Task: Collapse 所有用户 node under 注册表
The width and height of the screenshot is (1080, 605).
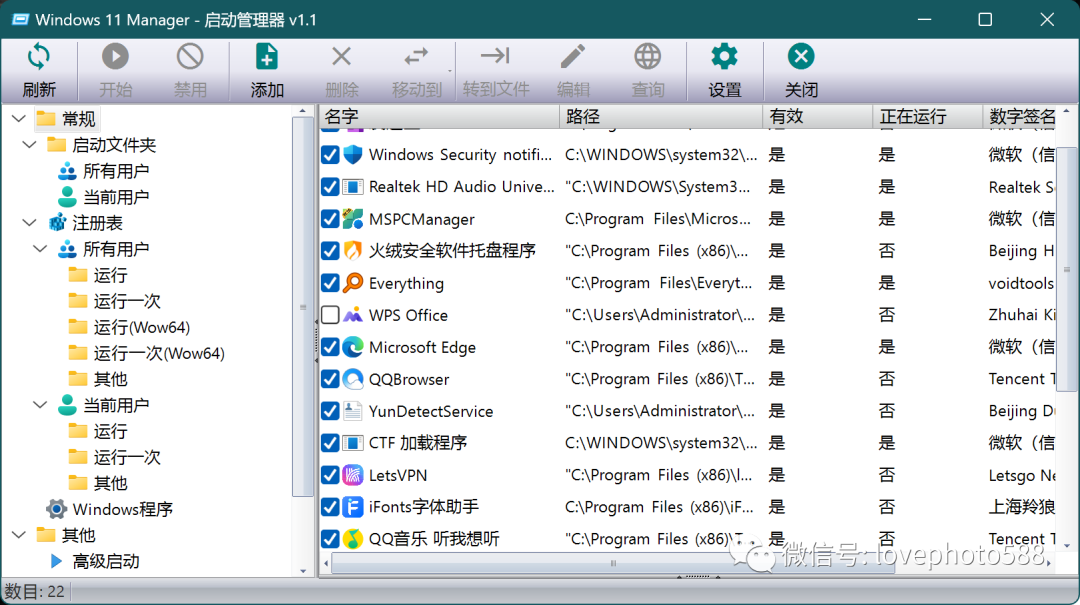Action: (41, 249)
